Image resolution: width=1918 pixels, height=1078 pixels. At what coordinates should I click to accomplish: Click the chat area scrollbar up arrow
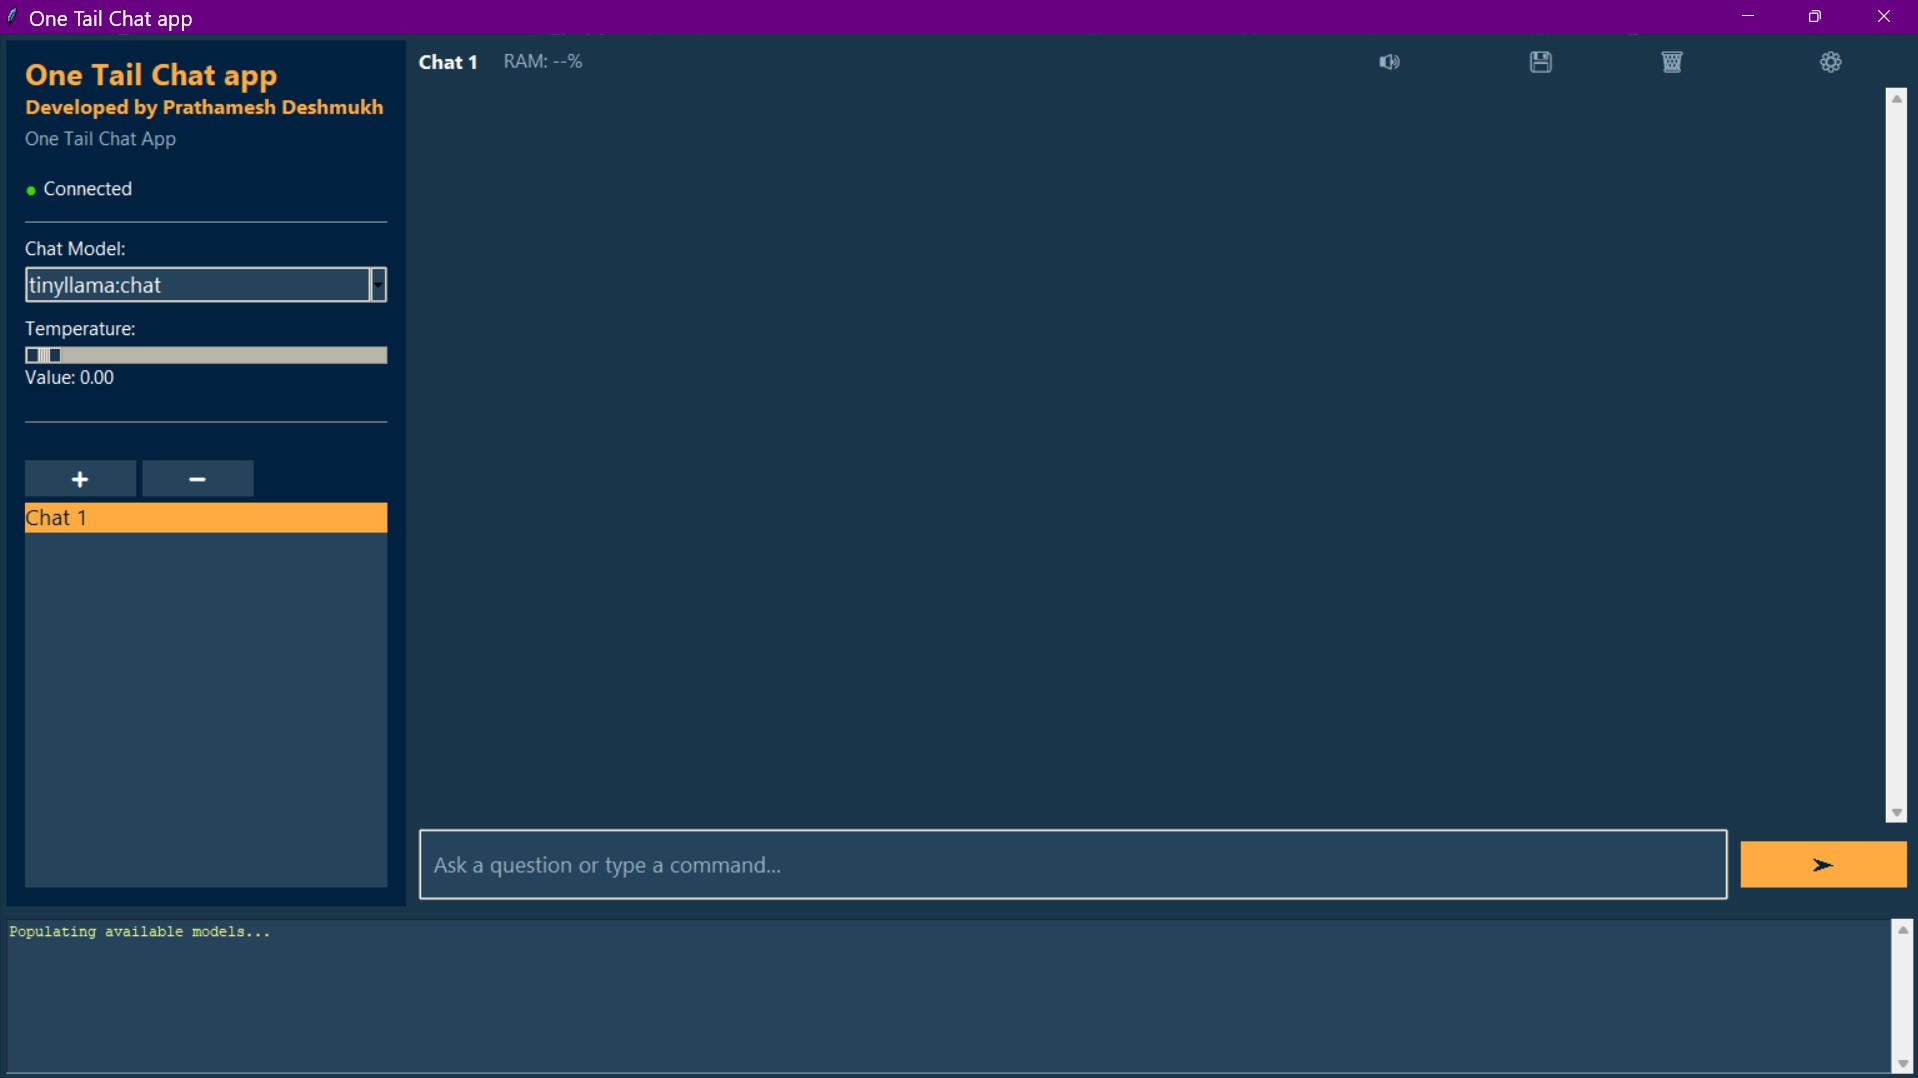pyautogui.click(x=1896, y=99)
